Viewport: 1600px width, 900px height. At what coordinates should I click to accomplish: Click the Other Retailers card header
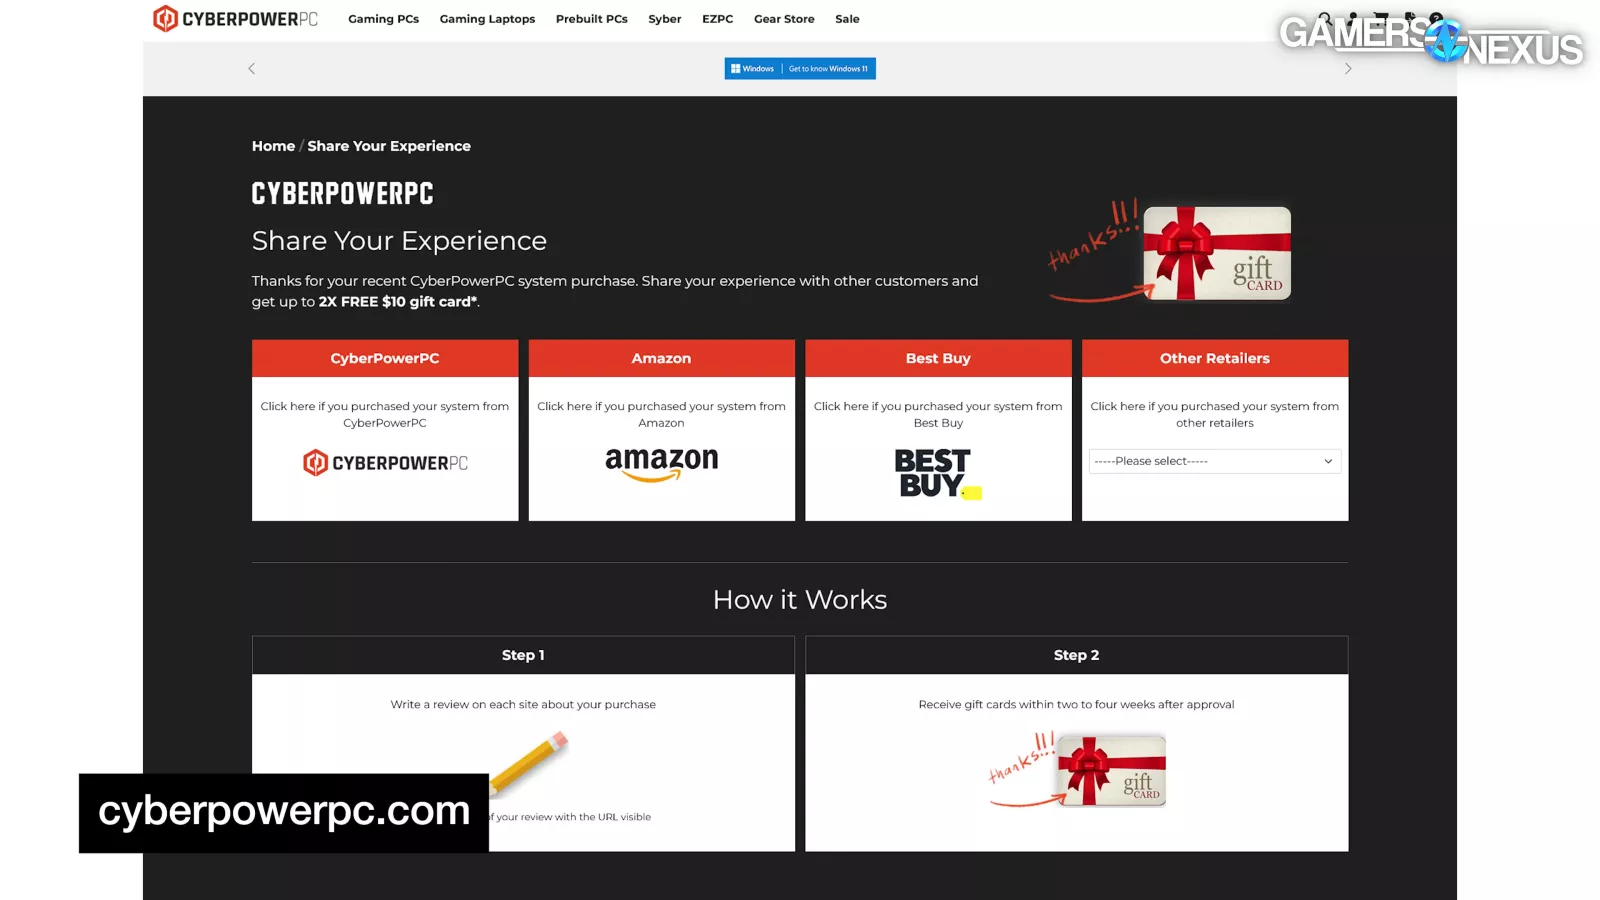[x=1214, y=358]
